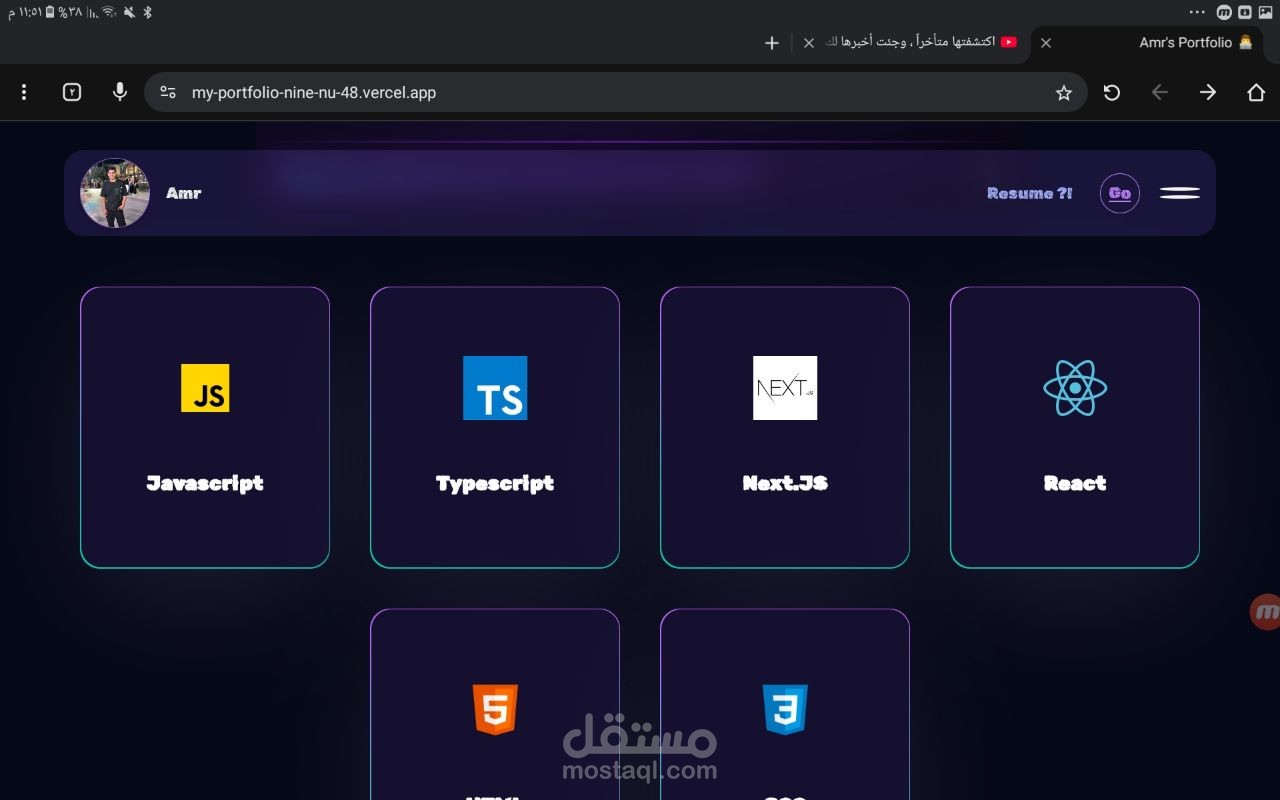Click the Next.js logo icon
The image size is (1280, 800).
click(785, 388)
